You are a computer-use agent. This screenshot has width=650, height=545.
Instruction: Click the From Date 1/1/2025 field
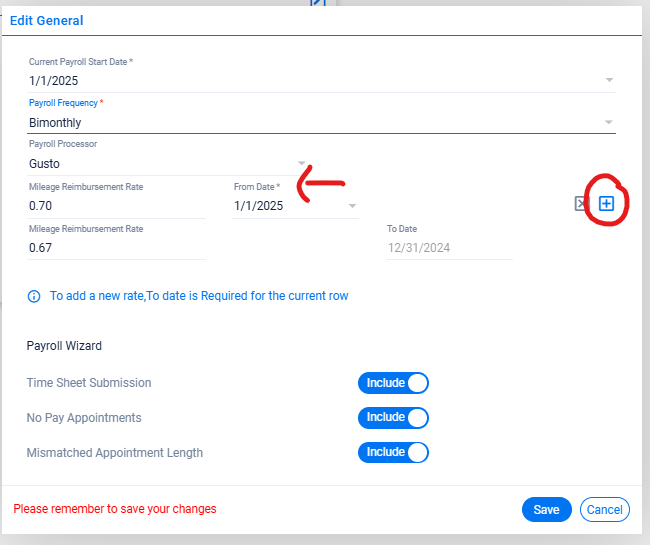pos(295,206)
